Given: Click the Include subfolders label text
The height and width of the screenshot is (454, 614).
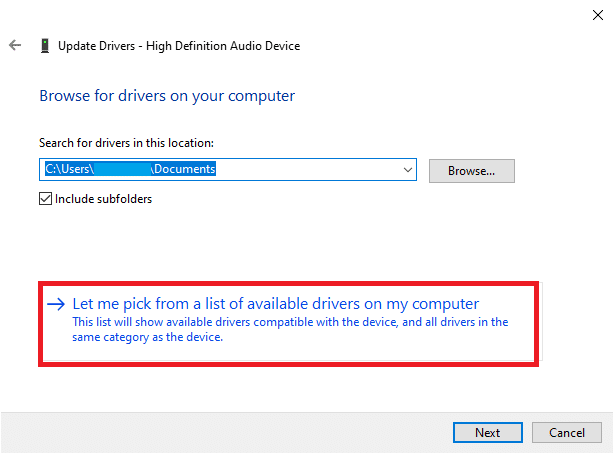Looking at the screenshot, I should (x=104, y=198).
